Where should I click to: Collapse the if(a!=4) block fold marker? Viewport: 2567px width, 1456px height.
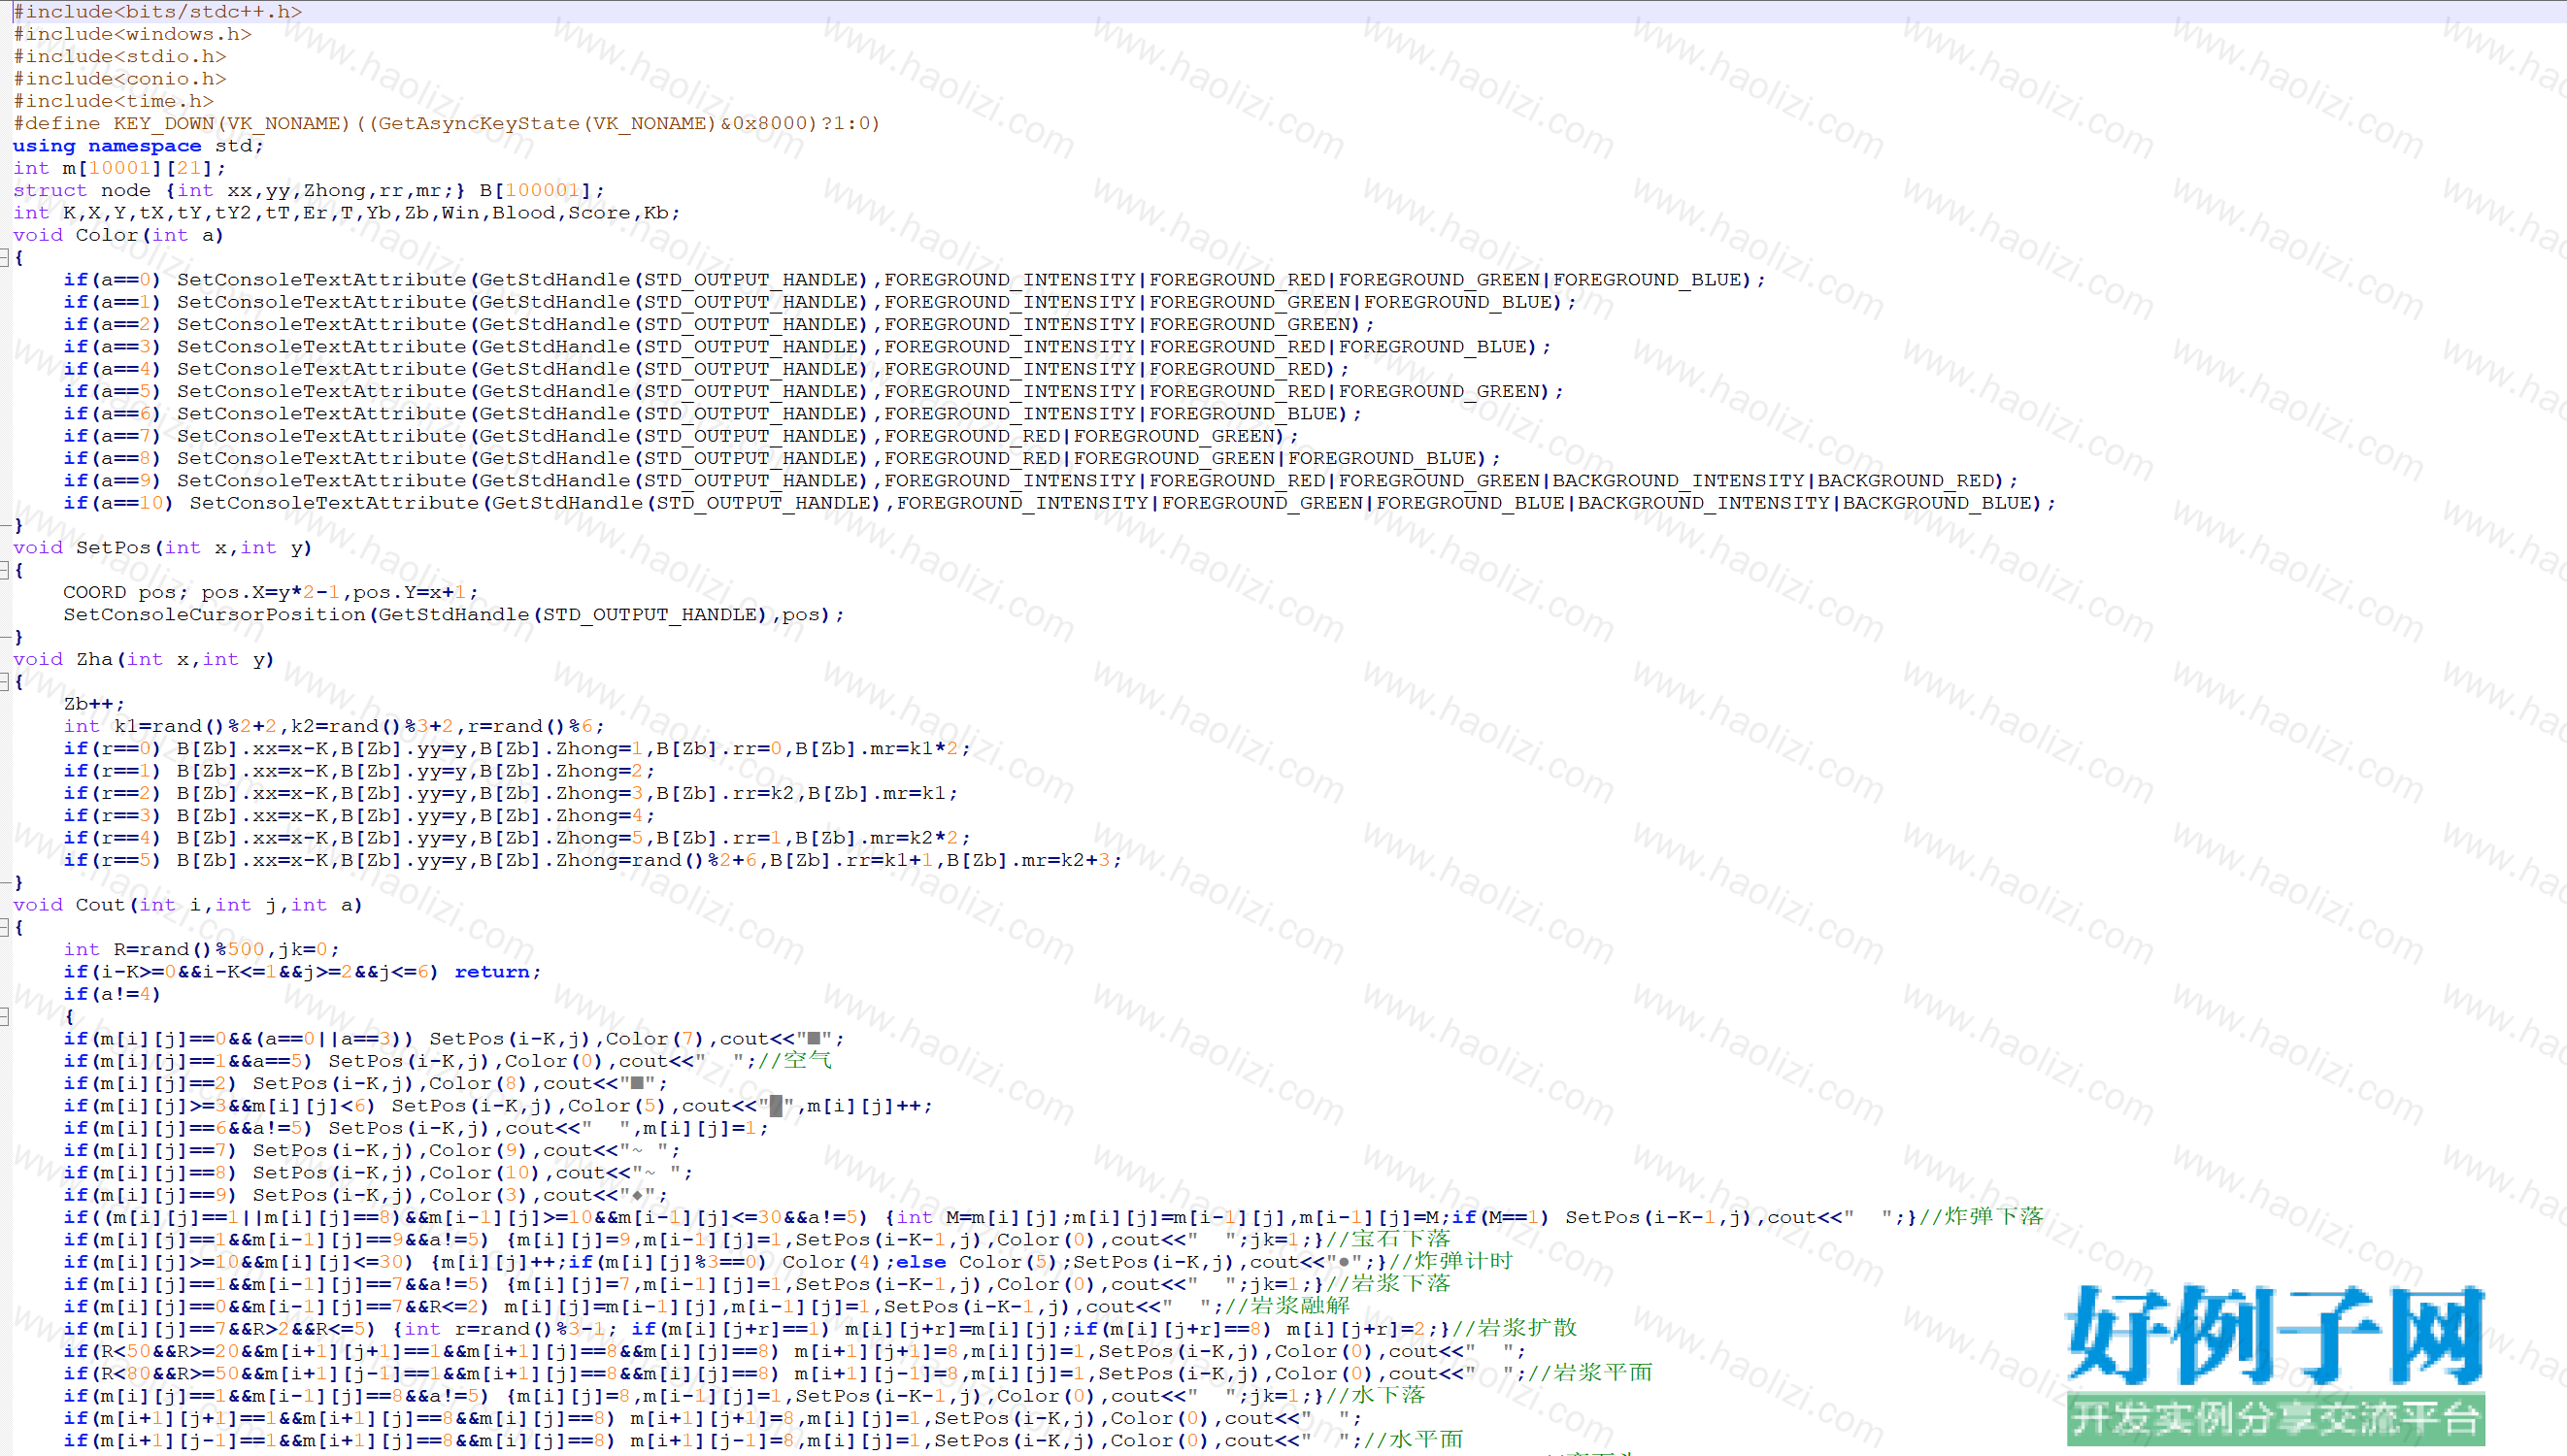click(4, 1017)
